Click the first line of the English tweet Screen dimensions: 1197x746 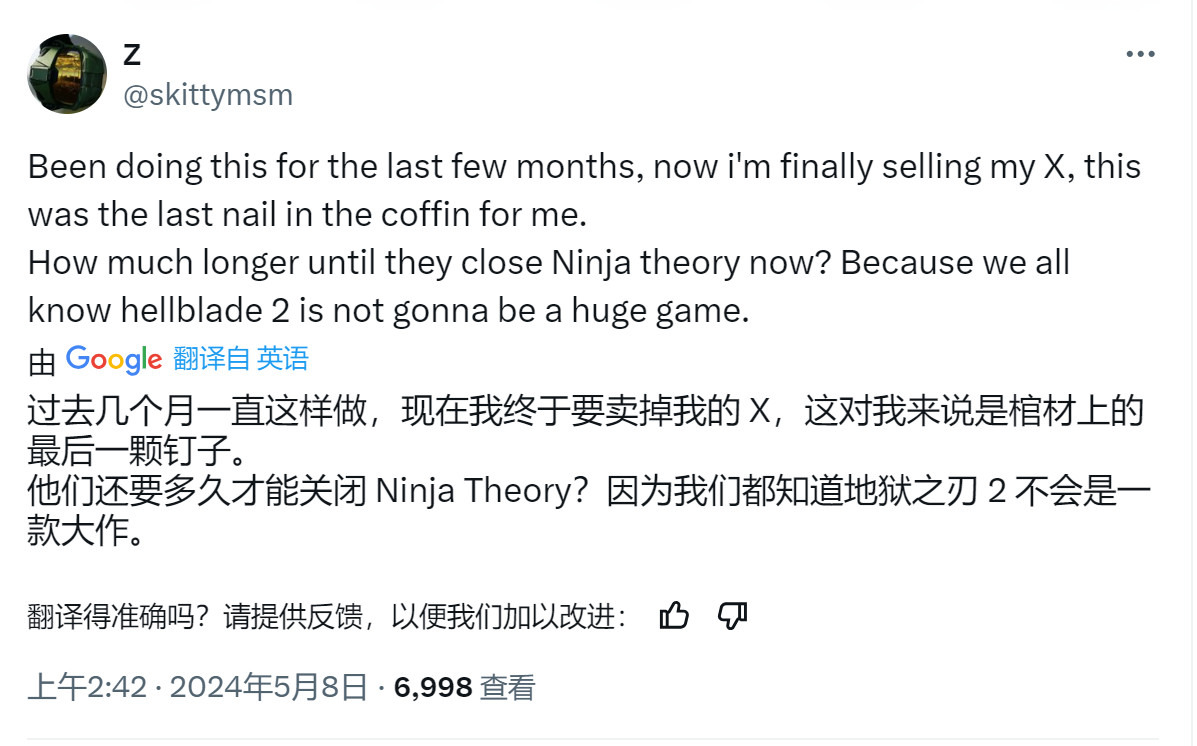(584, 167)
